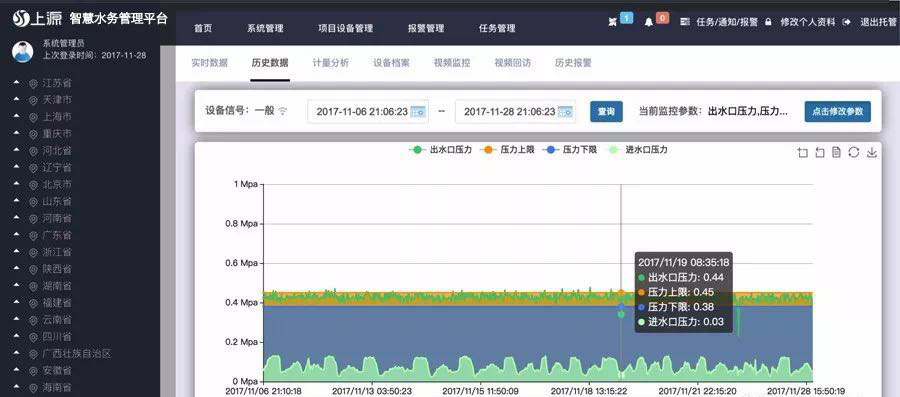Viewport: 900px width, 397px height.
Task: Expand the 云南省 tree arrow
Action: coord(17,320)
